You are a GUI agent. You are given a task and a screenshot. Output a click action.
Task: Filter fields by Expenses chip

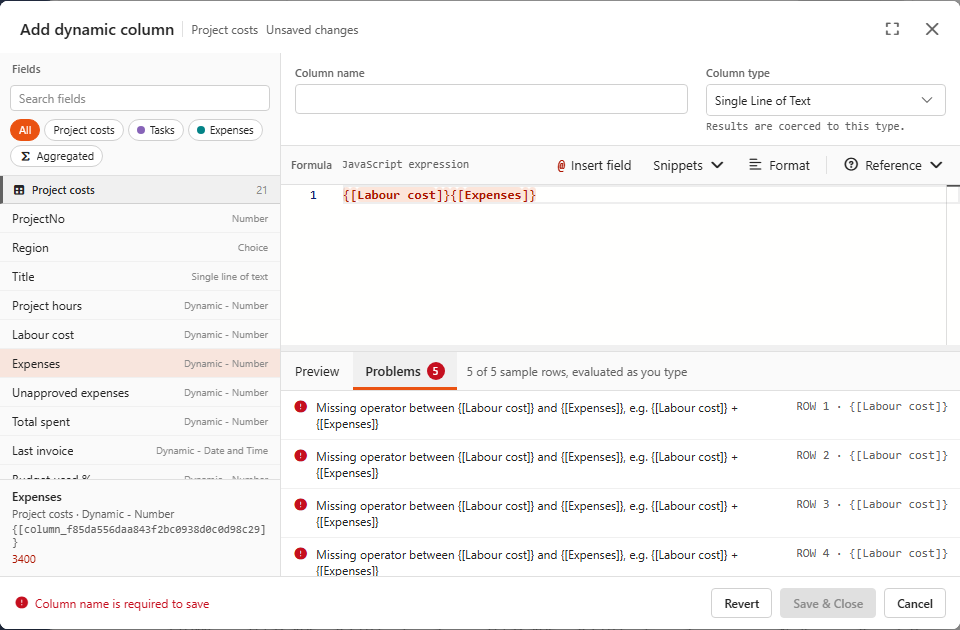225,130
